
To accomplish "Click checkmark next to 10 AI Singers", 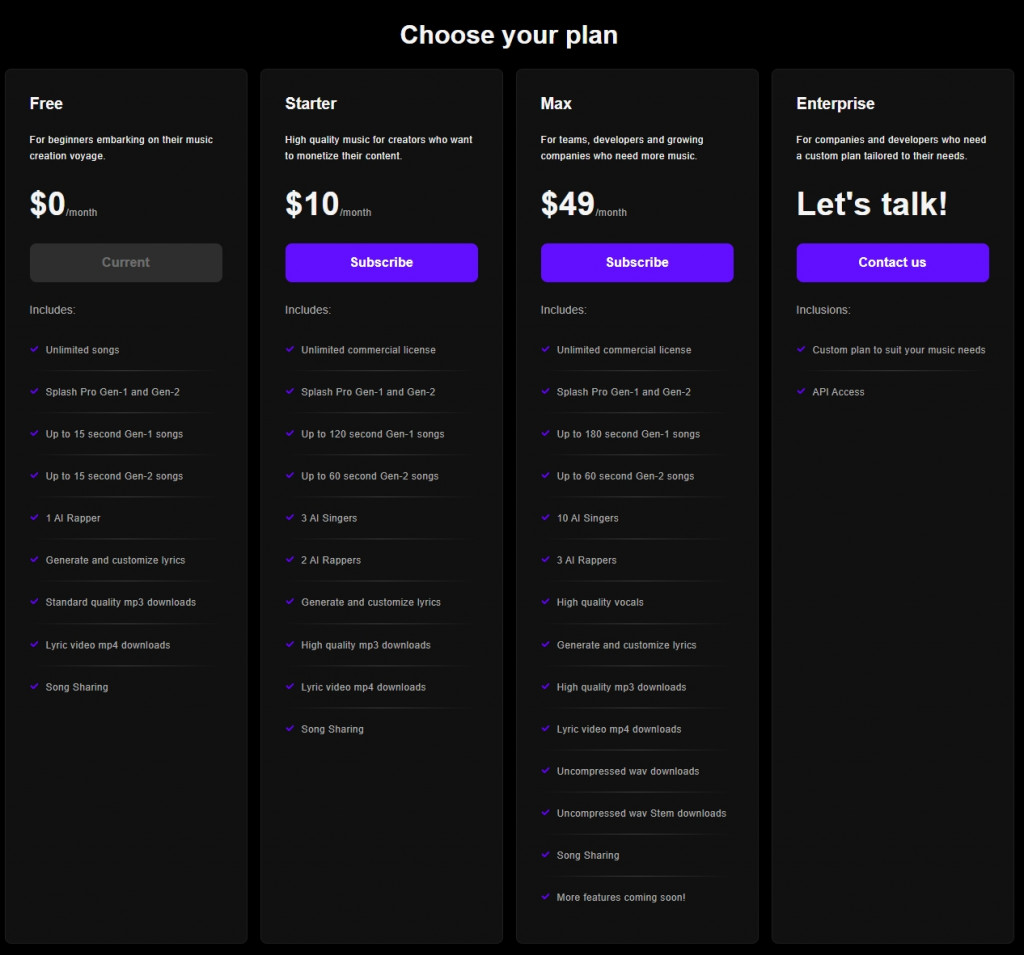I will pyautogui.click(x=546, y=517).
